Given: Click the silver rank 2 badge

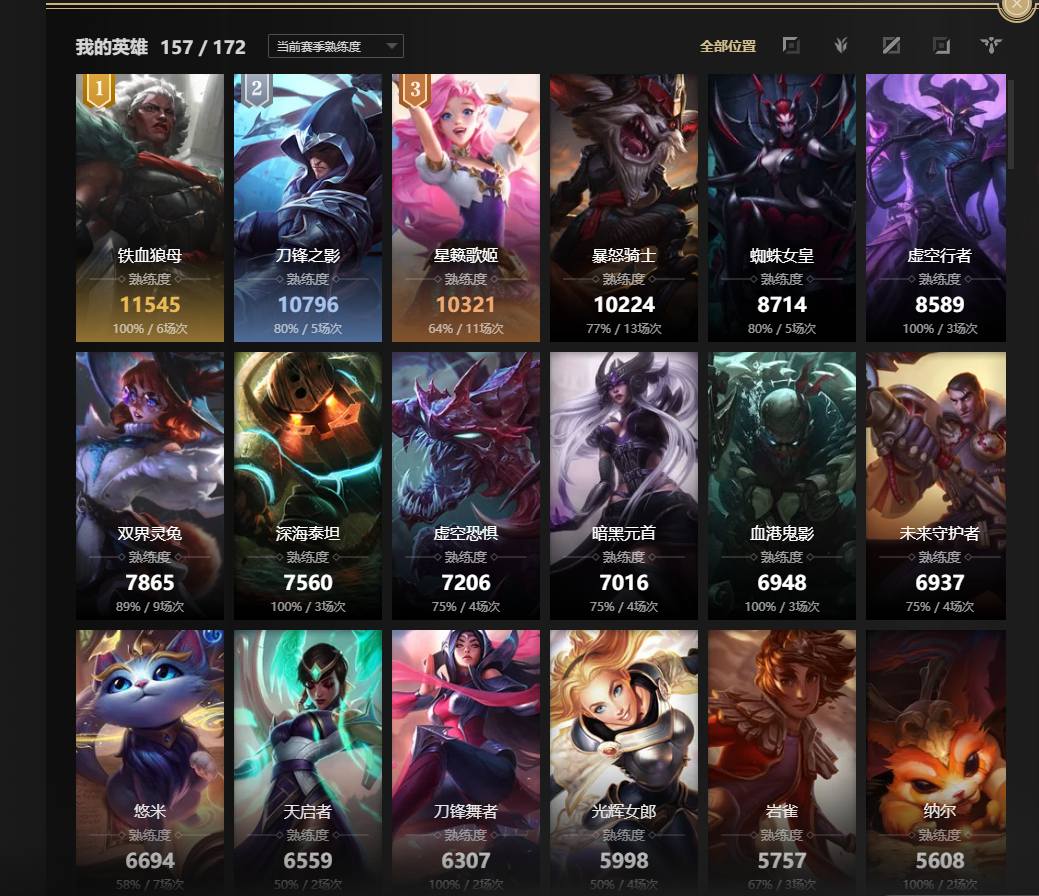Looking at the screenshot, I should (x=257, y=89).
